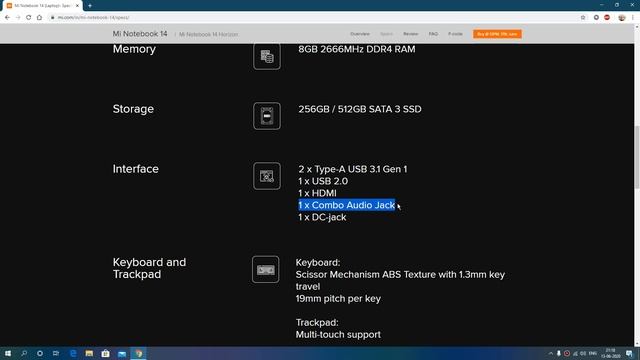Click '19mm pitch per key' text
The width and height of the screenshot is (640, 360).
coord(338,298)
